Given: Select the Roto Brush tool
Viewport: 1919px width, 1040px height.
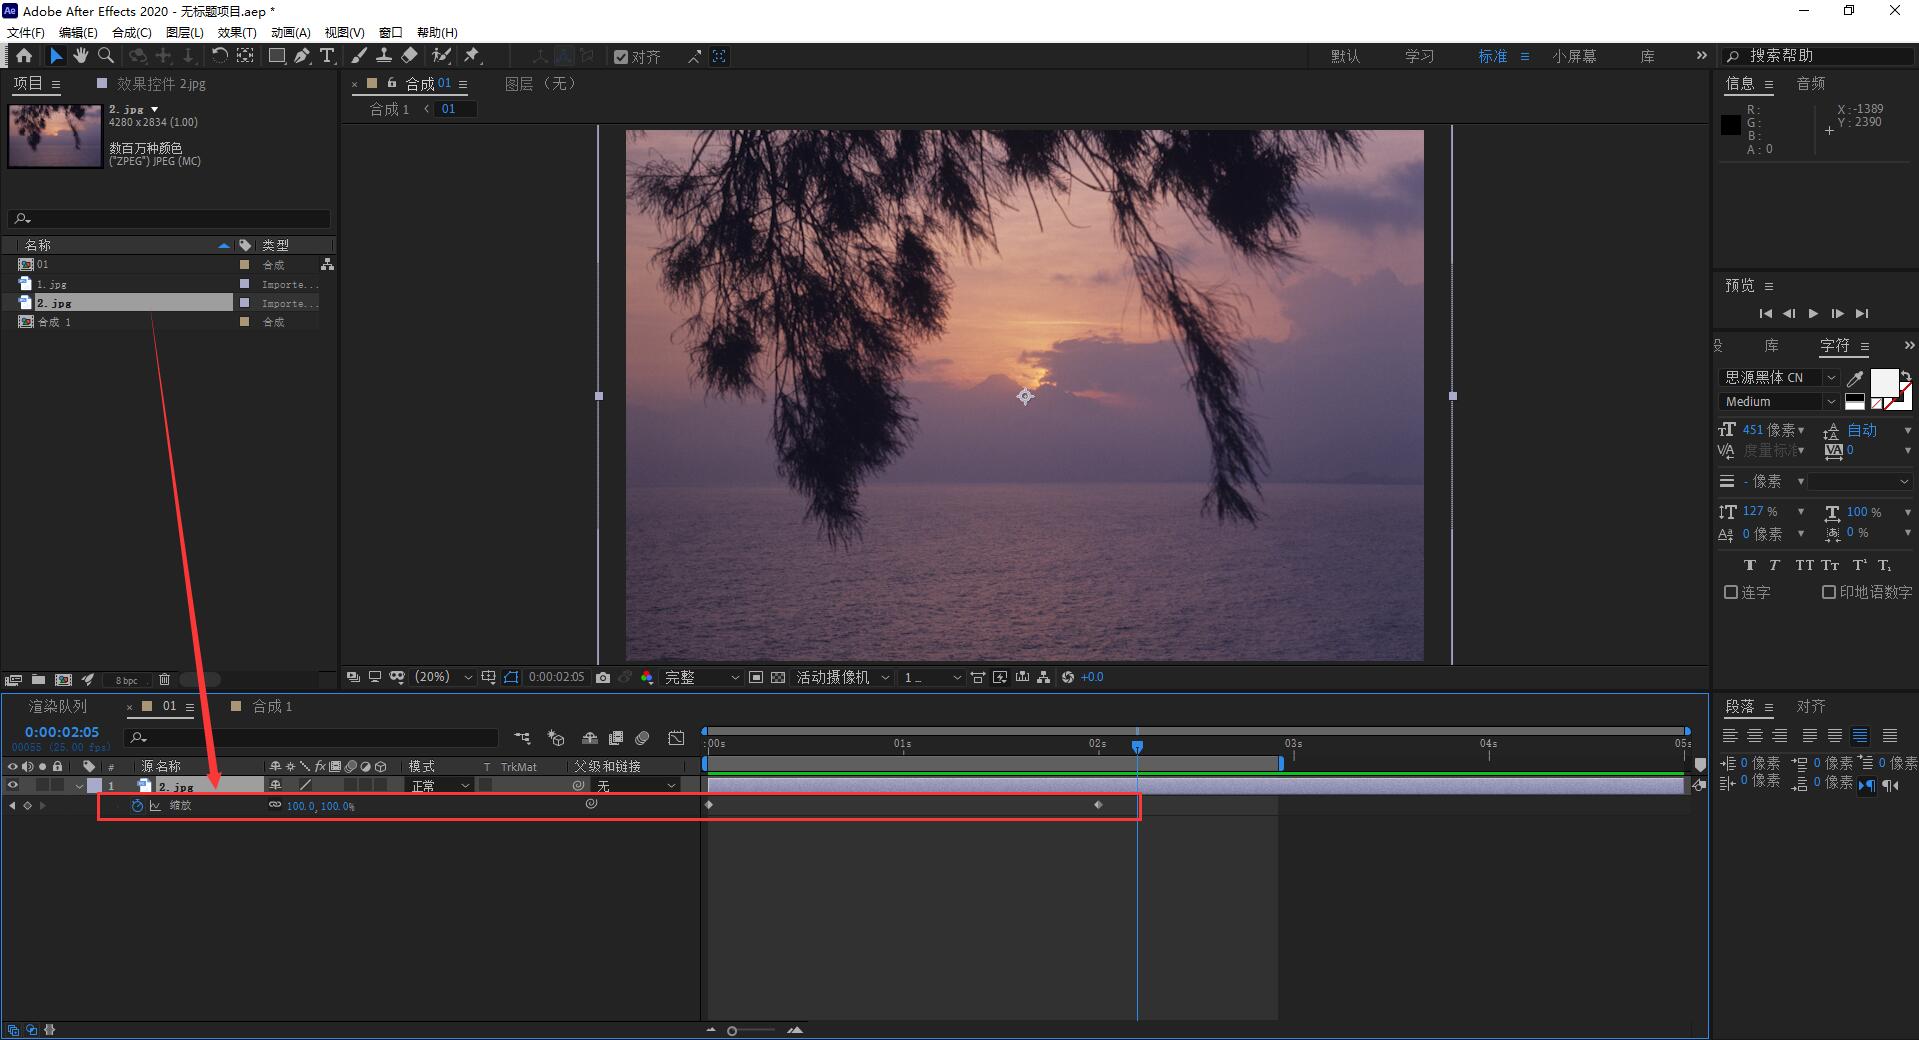Looking at the screenshot, I should pyautogui.click(x=441, y=56).
